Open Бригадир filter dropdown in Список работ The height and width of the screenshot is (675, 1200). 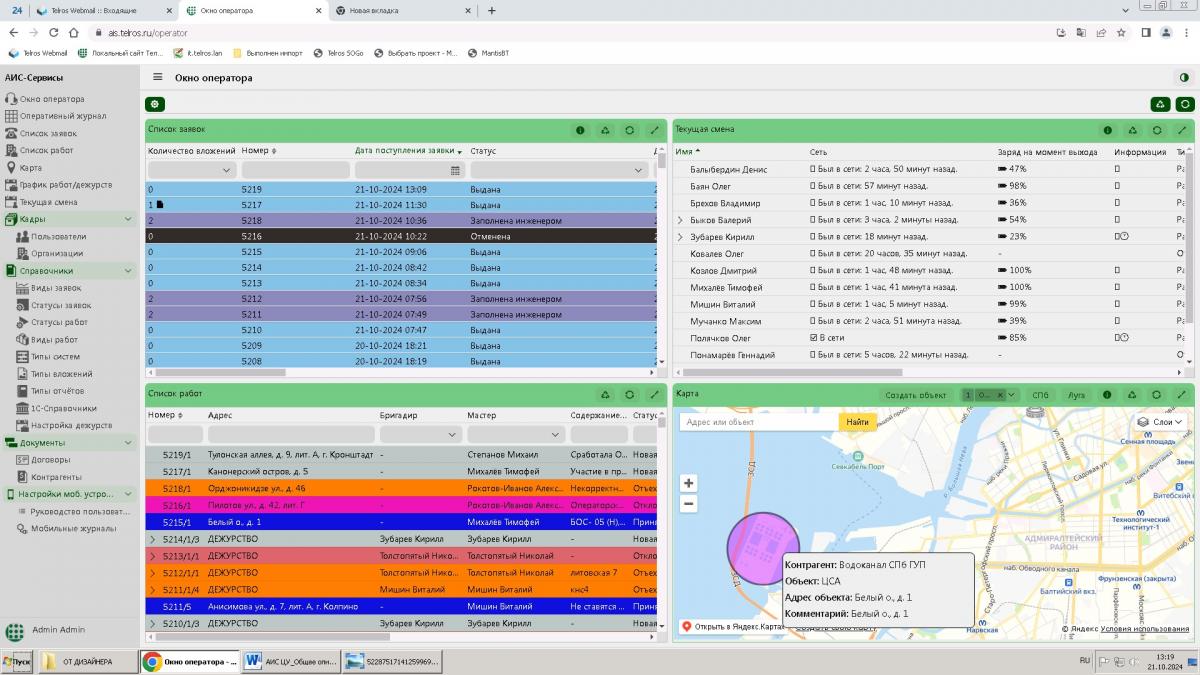[x=452, y=434]
